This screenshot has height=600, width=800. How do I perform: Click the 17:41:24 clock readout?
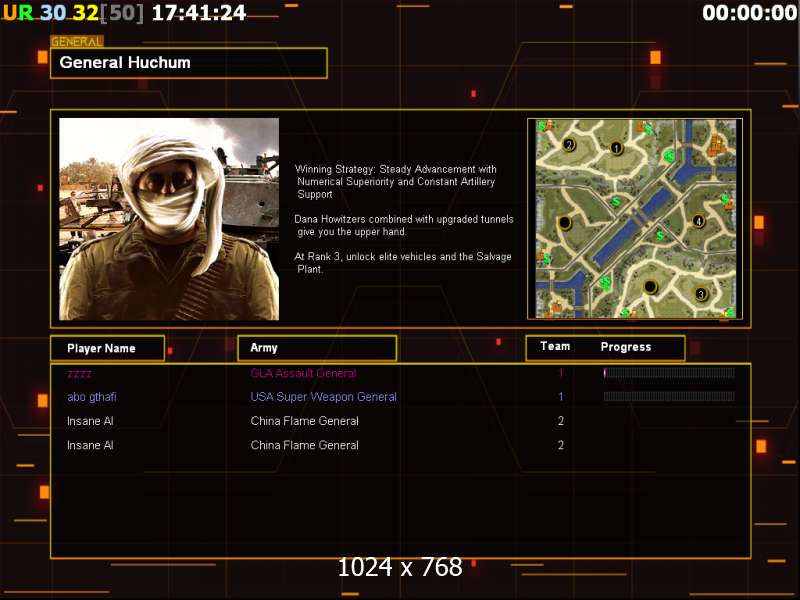tap(199, 13)
